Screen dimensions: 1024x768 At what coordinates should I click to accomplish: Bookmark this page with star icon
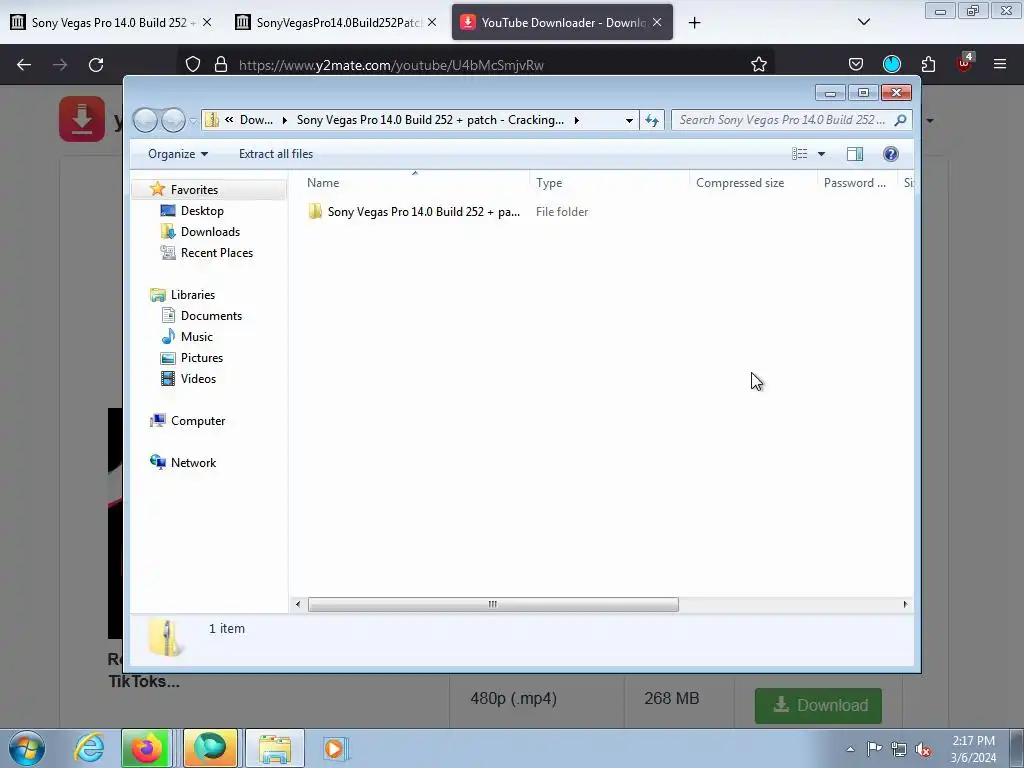758,65
